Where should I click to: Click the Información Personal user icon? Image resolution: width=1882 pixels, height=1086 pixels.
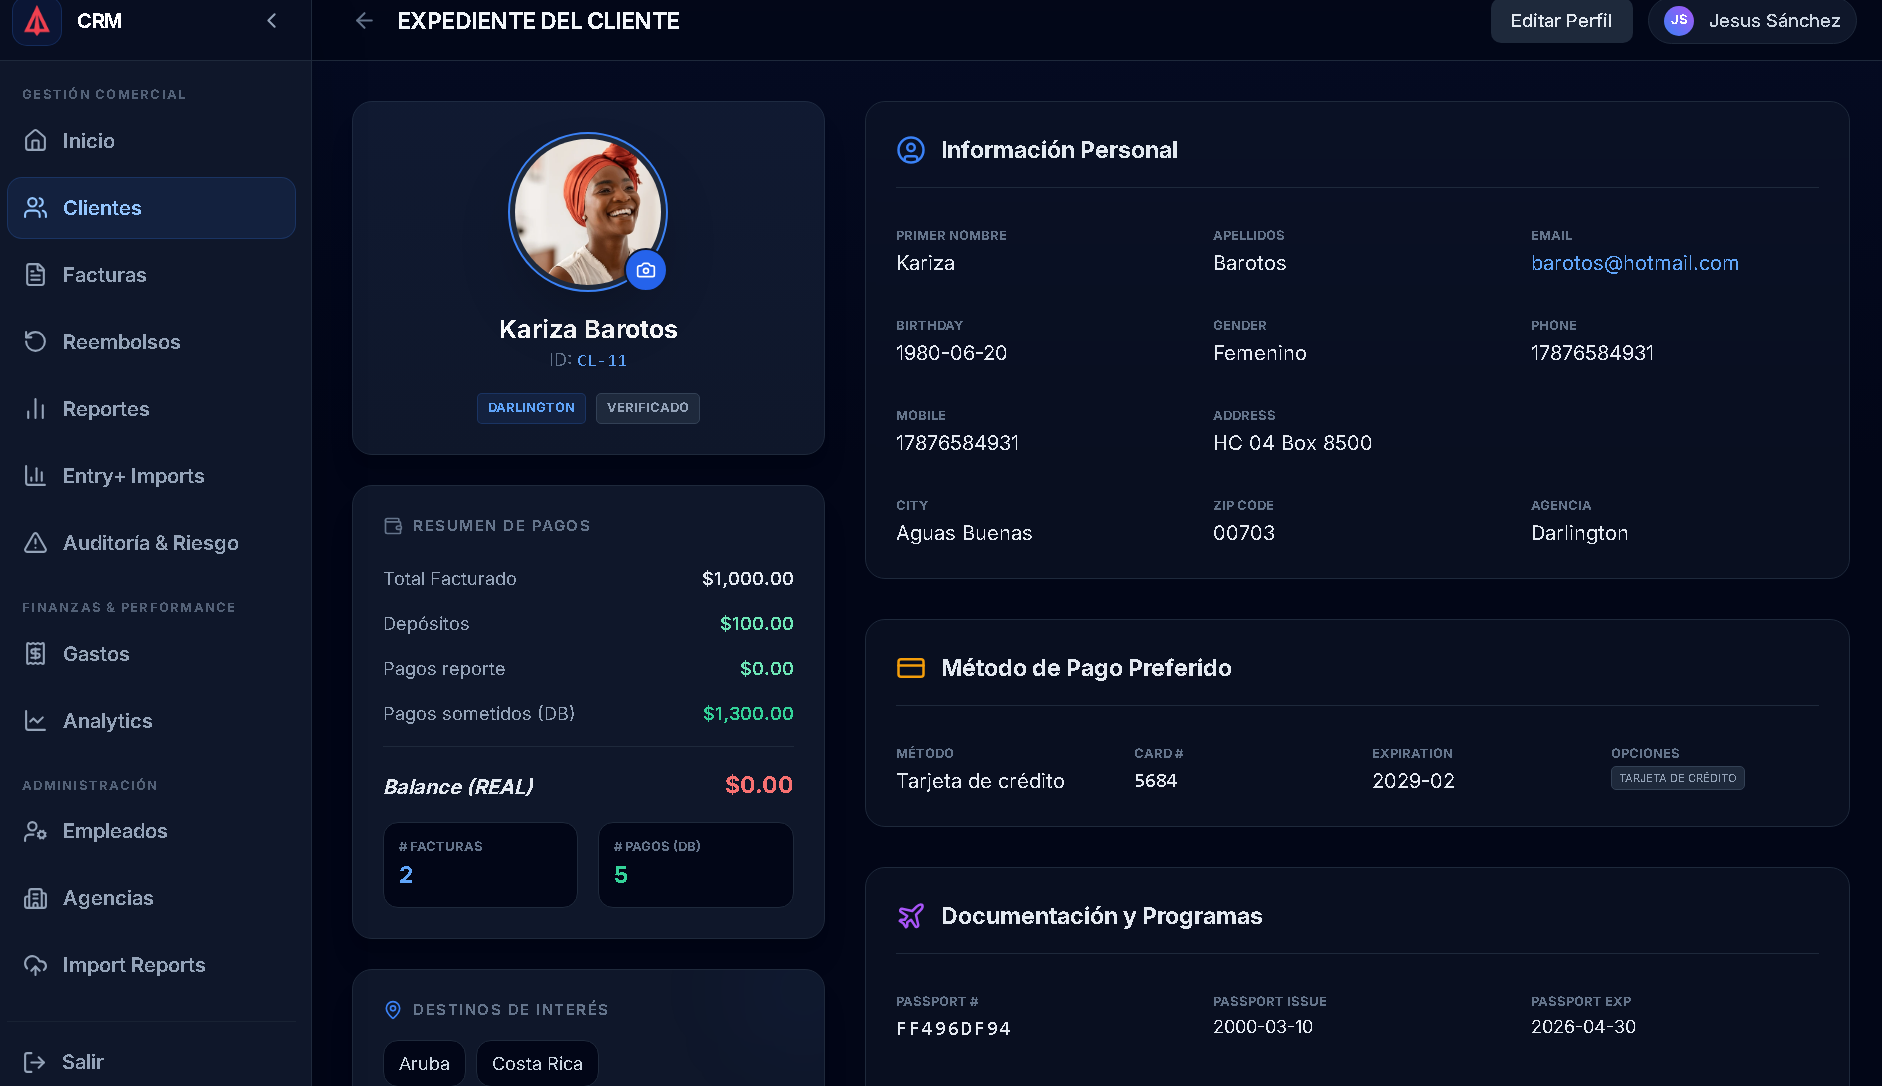911,150
